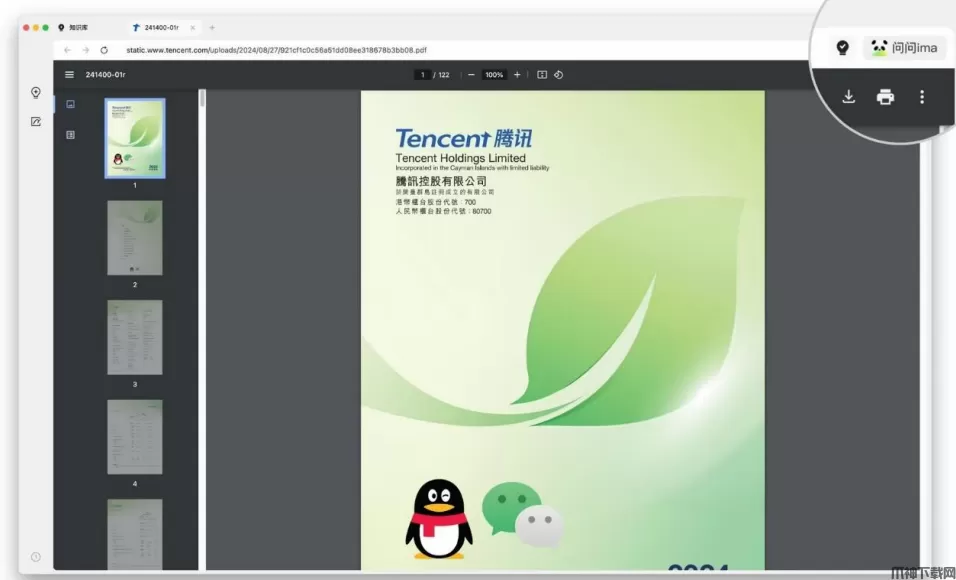Click the Tencent 腾讯 logo on cover page
Screen dimensions: 956x580
point(463,138)
